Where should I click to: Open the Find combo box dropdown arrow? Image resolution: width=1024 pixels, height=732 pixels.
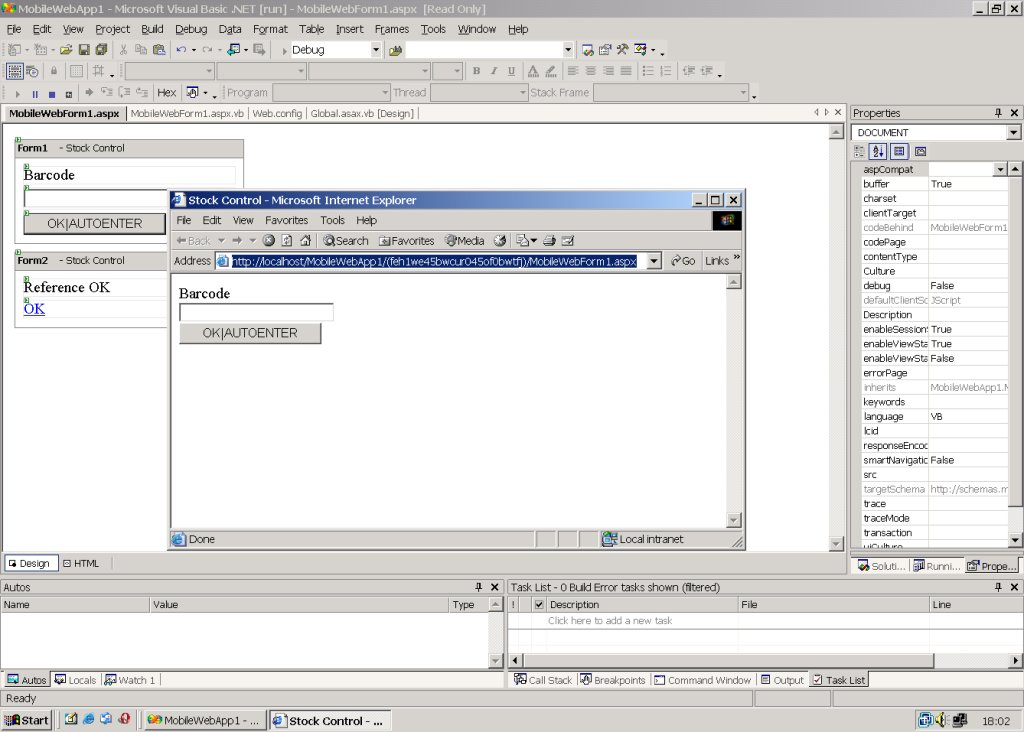[568, 50]
